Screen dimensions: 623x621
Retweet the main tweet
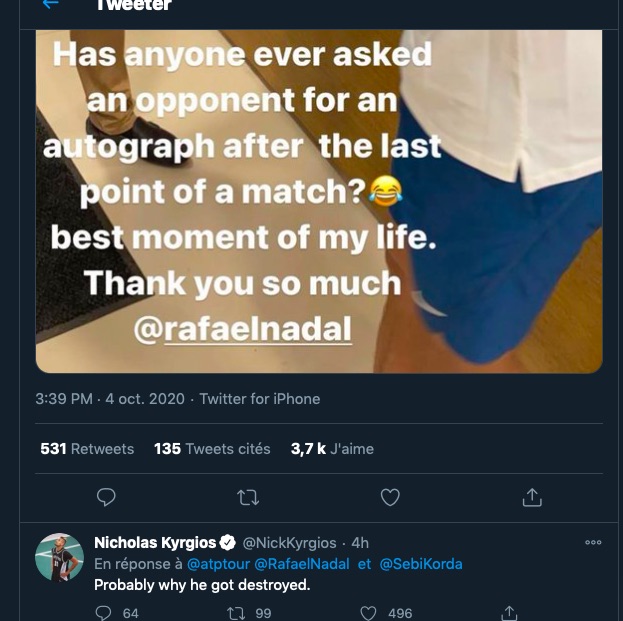point(247,497)
